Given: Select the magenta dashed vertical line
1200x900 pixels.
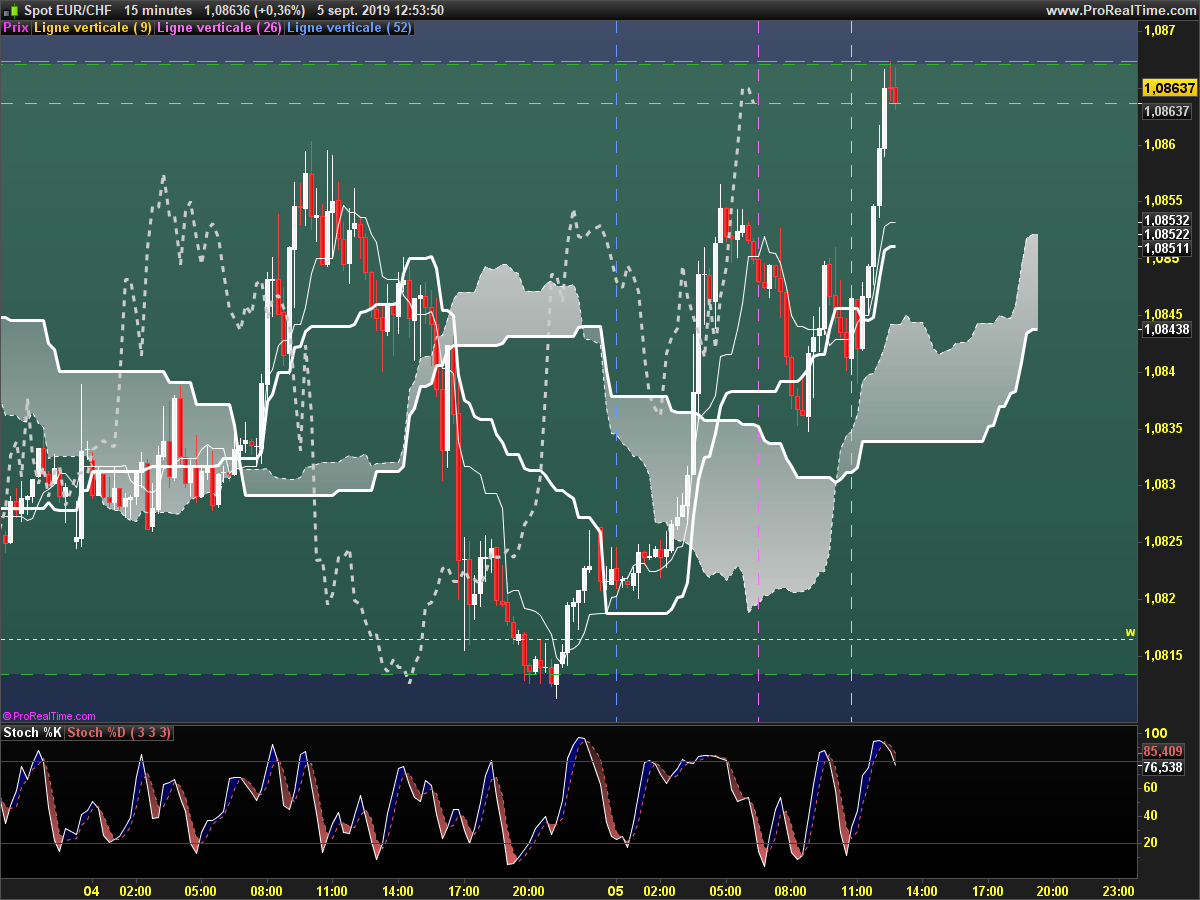Looking at the screenshot, I should pyautogui.click(x=758, y=370).
